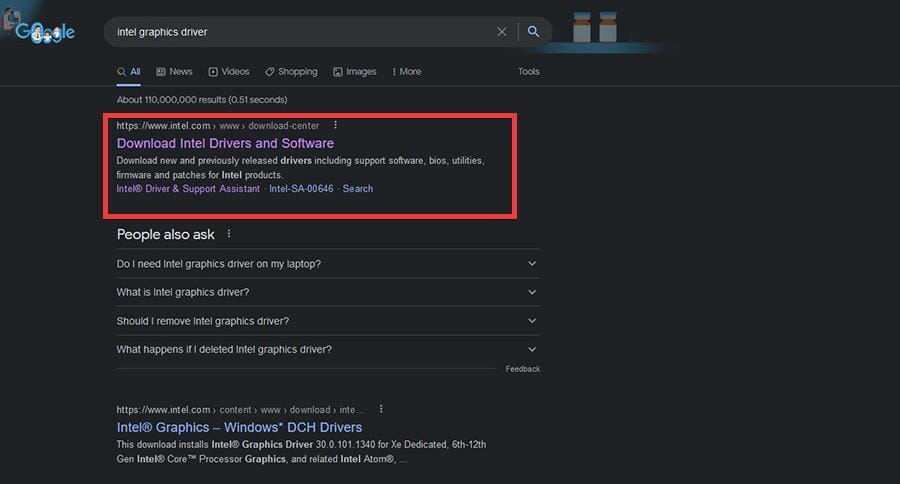900x484 pixels.
Task: Click the About 110,000,000 results text
Action: 202,100
